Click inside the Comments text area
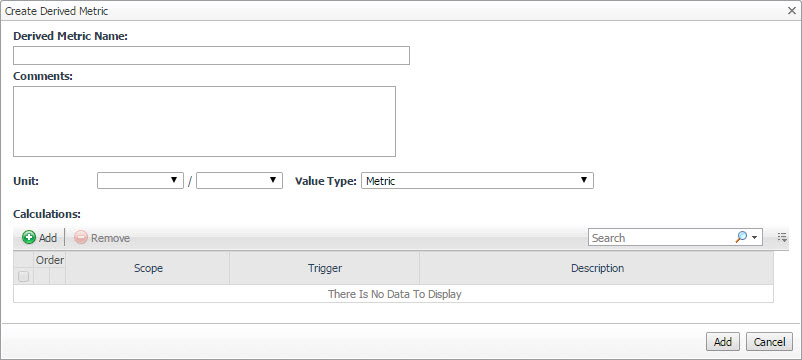 tap(205, 121)
